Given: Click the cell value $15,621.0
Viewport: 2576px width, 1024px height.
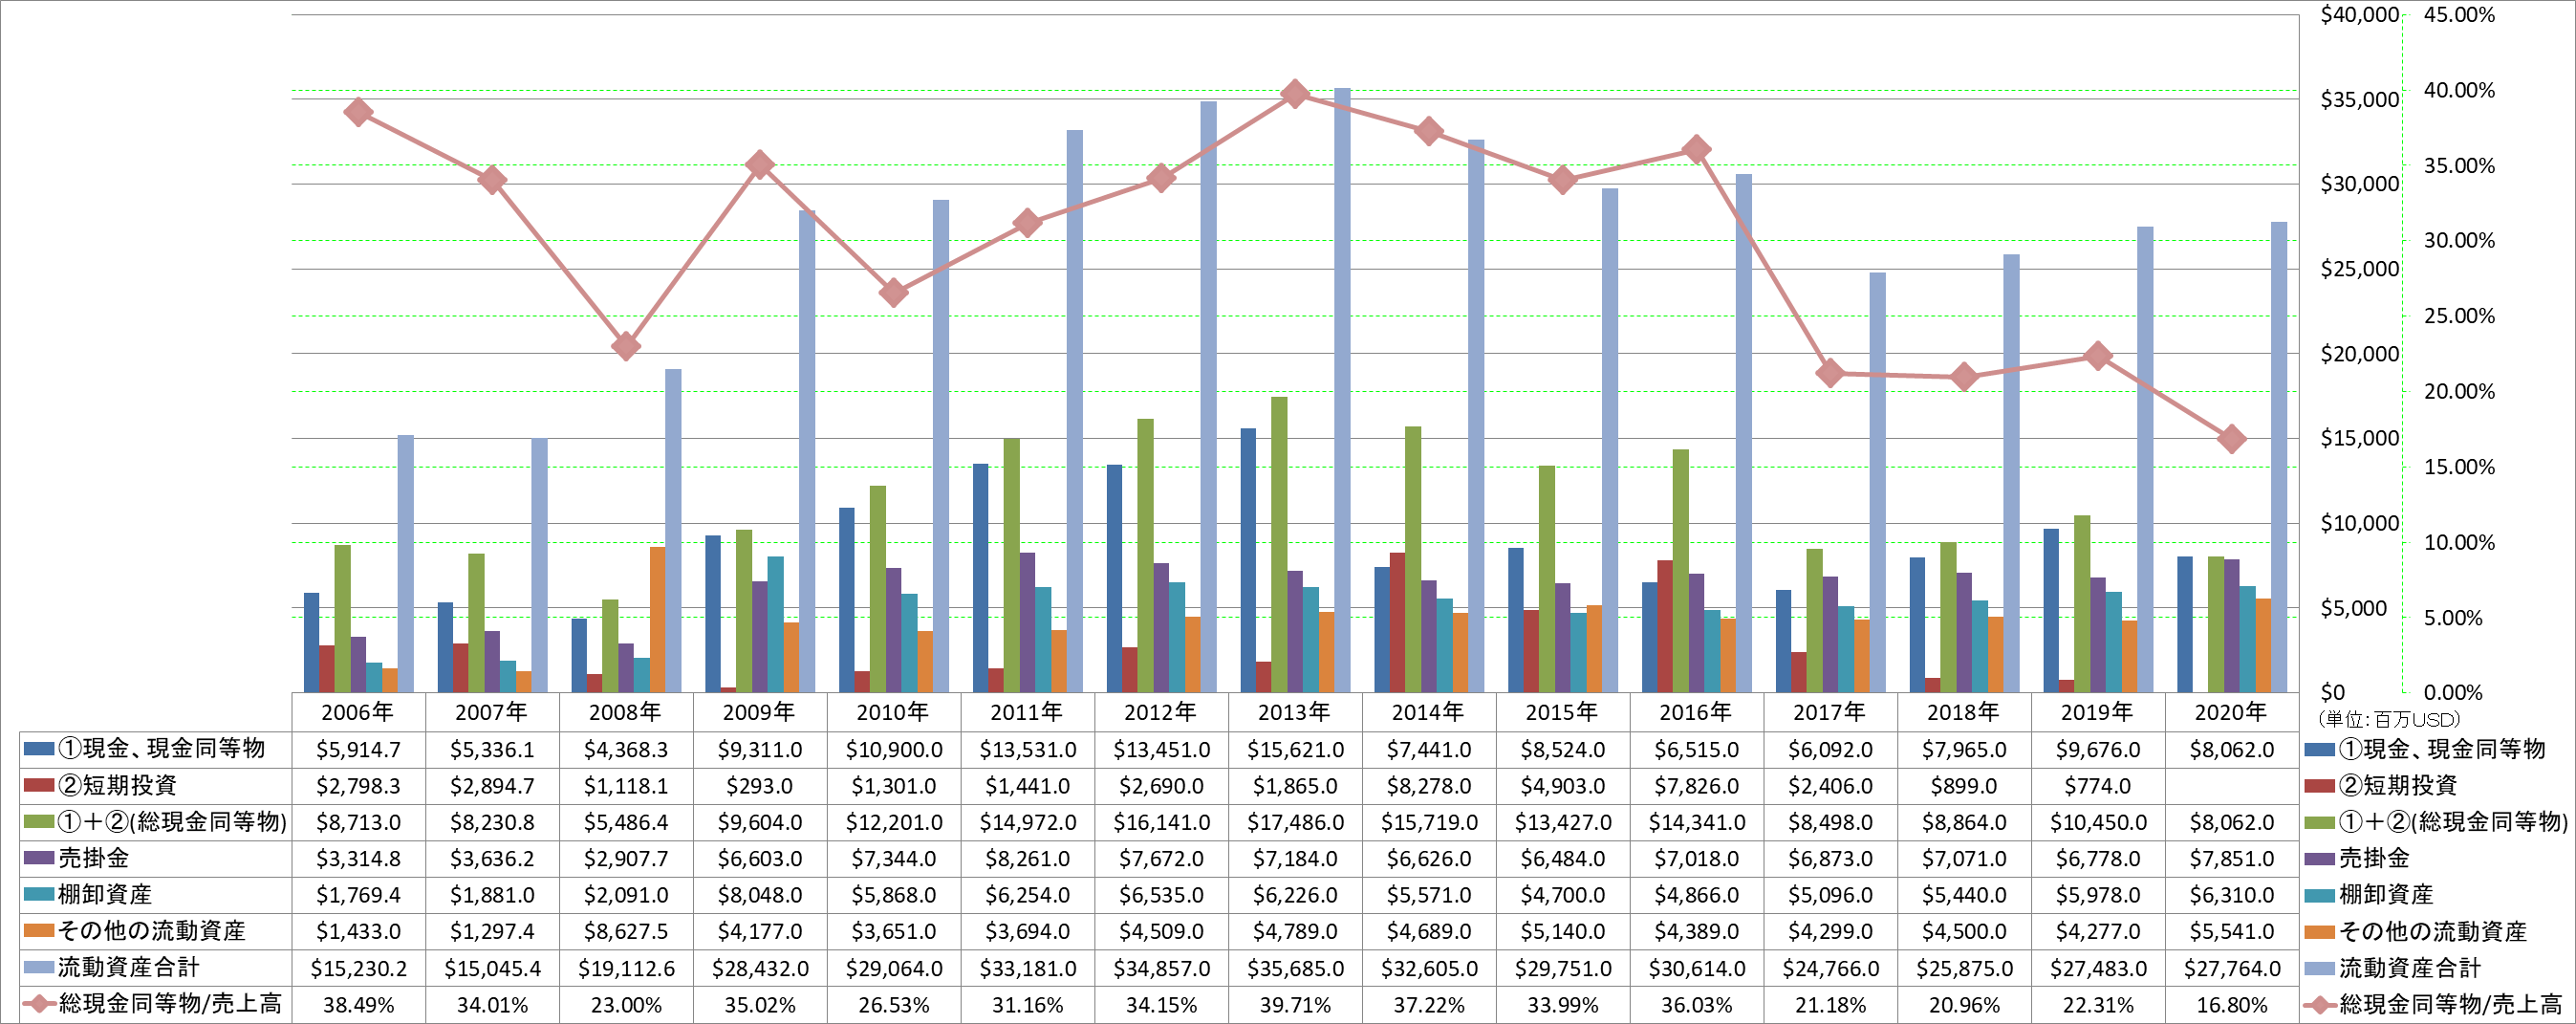Looking at the screenshot, I should click(1295, 750).
